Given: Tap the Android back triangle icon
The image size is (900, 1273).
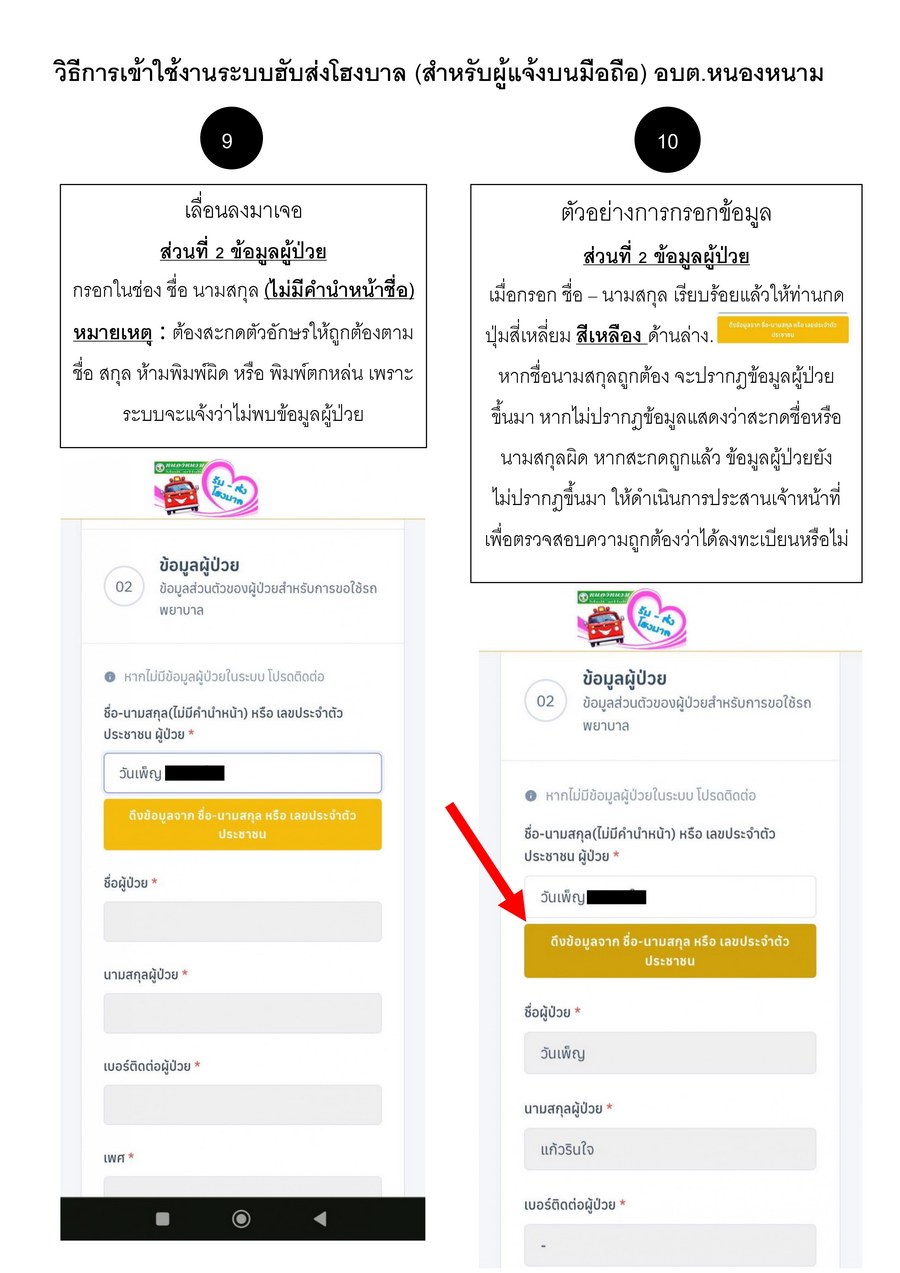Looking at the screenshot, I should pos(320,1218).
